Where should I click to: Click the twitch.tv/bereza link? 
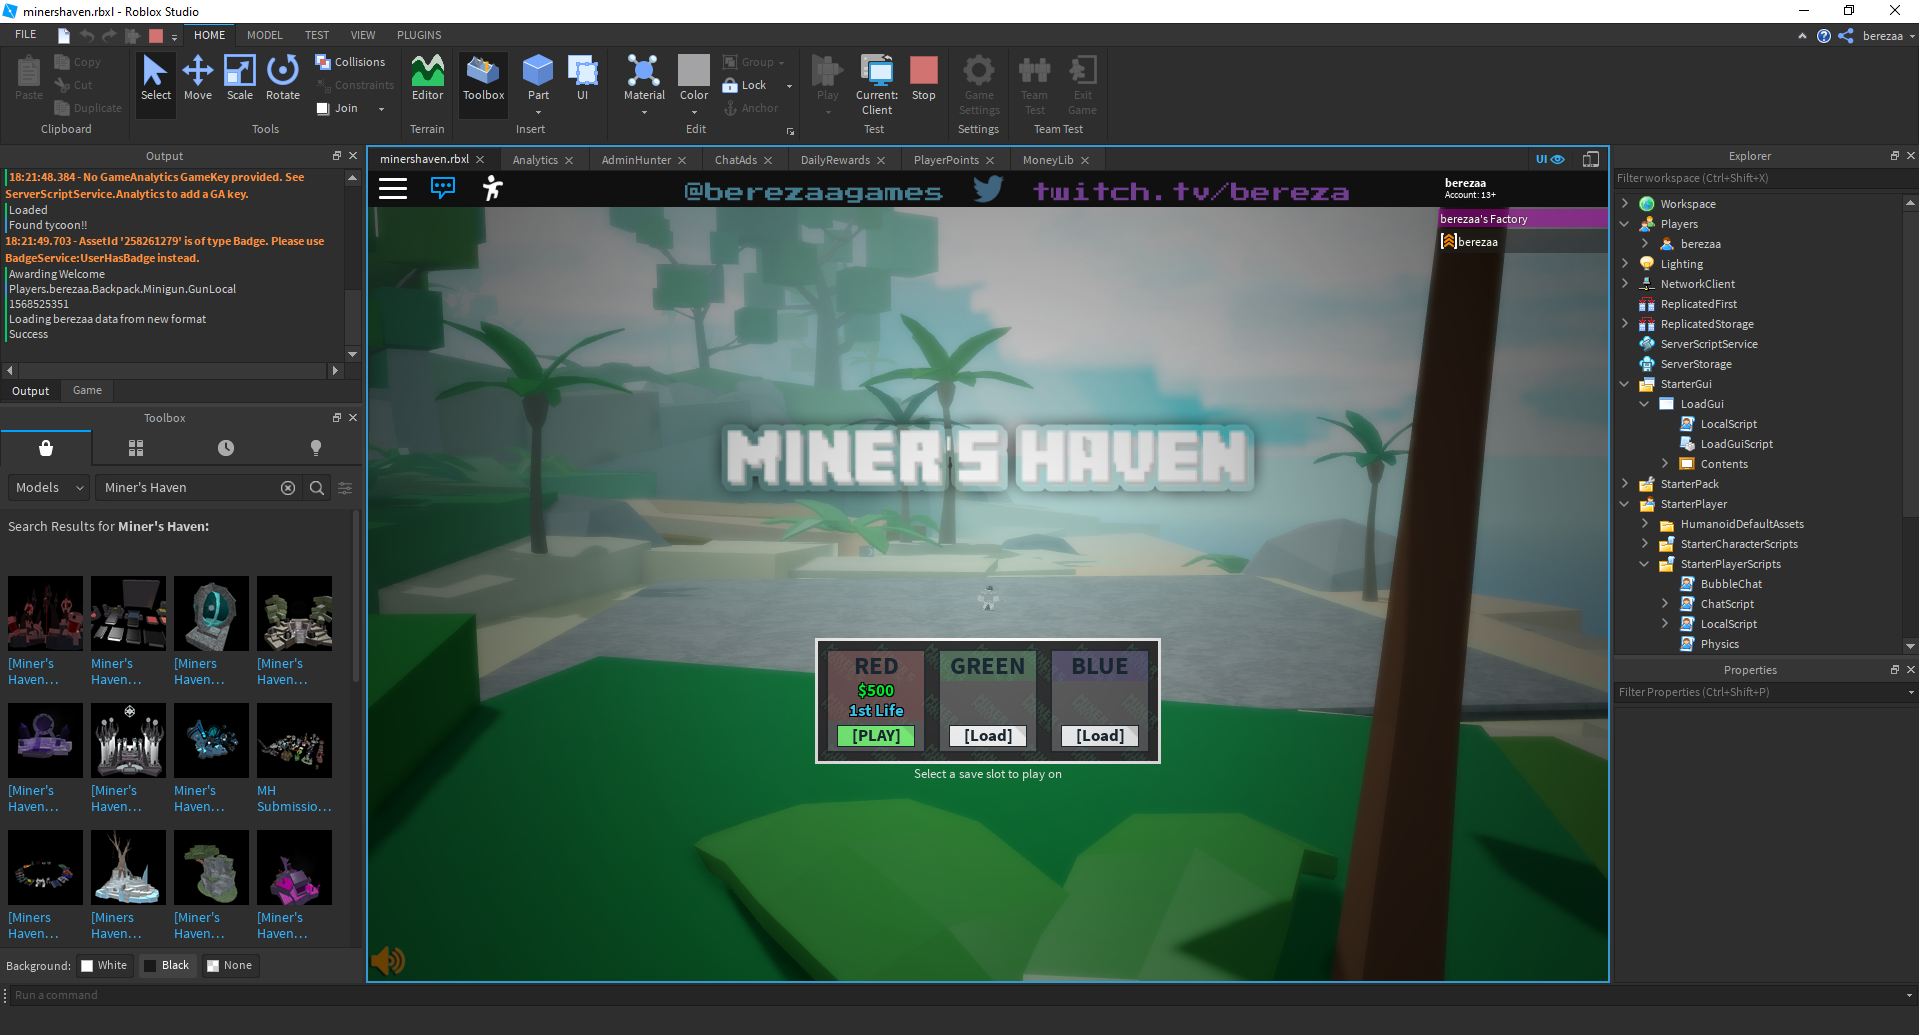(x=1191, y=191)
